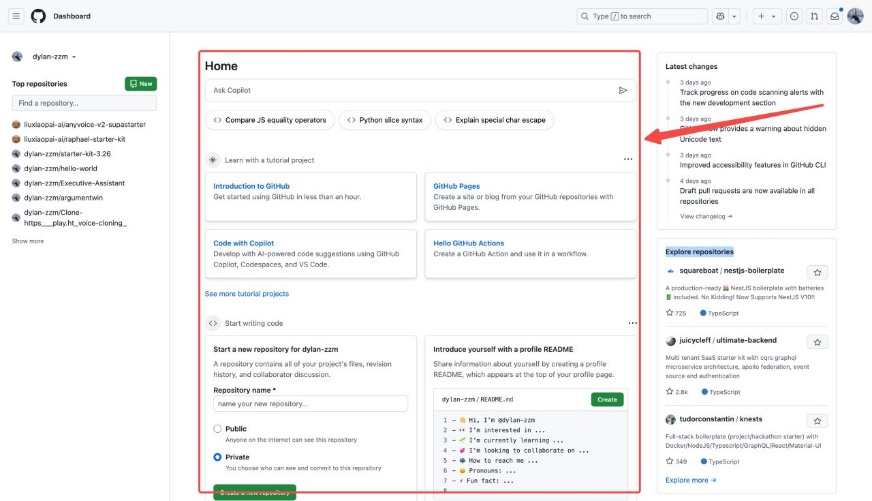Click the GitHub Octocat logo
The image size is (872, 501).
point(39,16)
